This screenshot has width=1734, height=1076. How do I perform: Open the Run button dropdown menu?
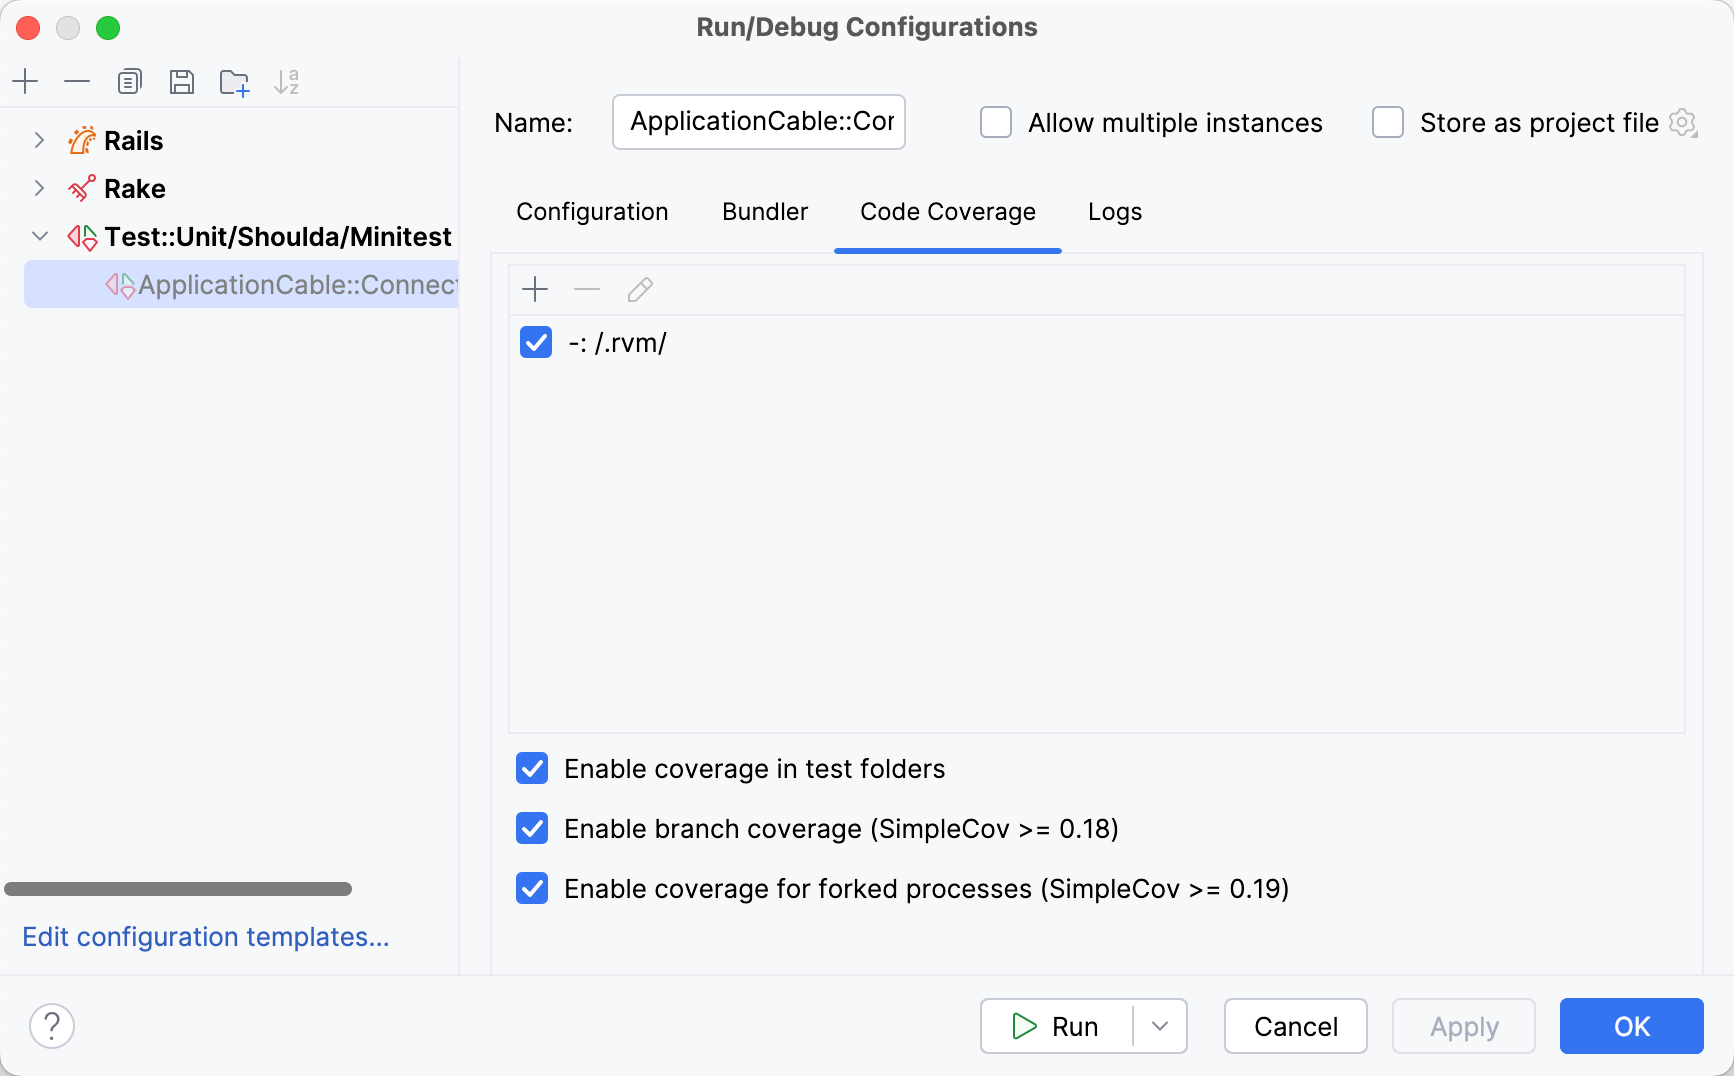(1160, 1026)
